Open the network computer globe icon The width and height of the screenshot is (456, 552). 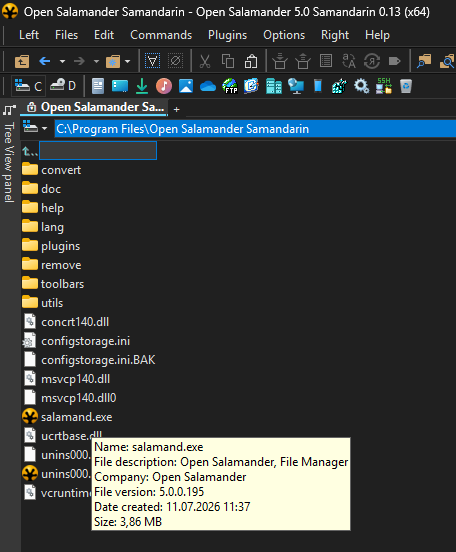[296, 86]
